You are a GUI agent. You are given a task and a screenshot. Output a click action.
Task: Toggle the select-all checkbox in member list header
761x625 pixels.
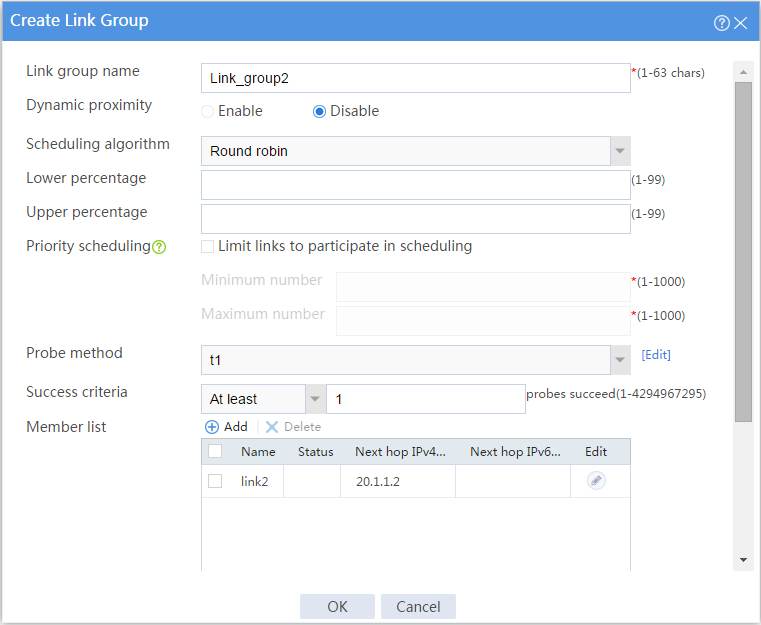pos(215,451)
